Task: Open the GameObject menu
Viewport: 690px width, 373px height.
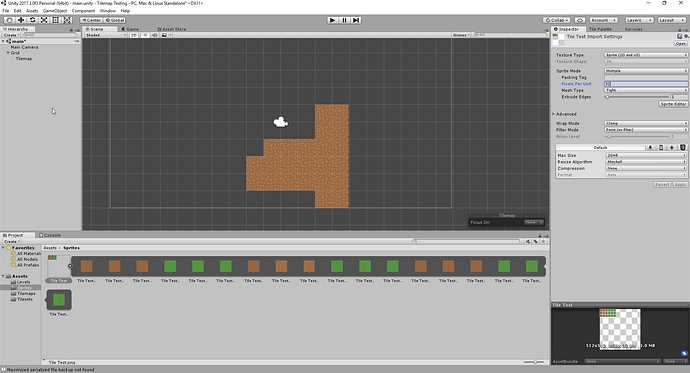Action: pos(55,11)
